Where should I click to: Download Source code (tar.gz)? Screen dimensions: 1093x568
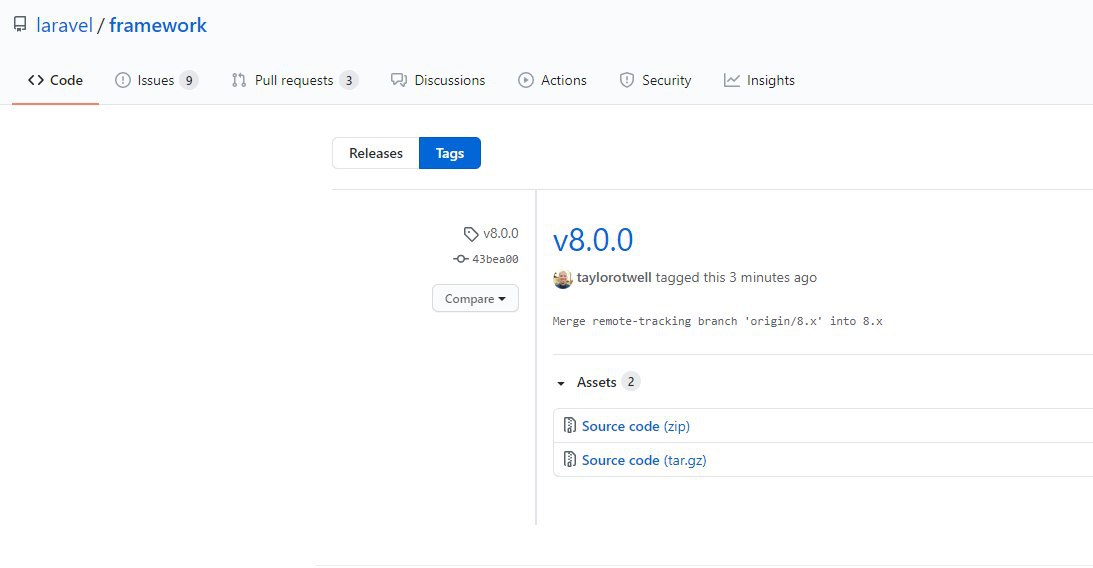[x=644, y=460]
